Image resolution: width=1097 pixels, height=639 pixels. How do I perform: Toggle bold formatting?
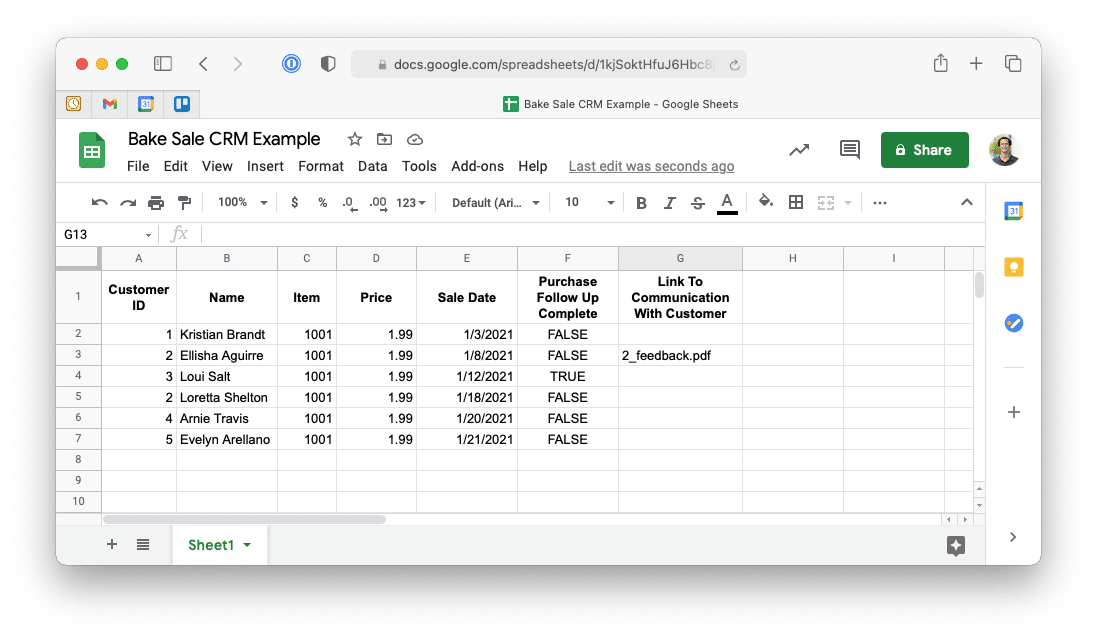click(641, 202)
